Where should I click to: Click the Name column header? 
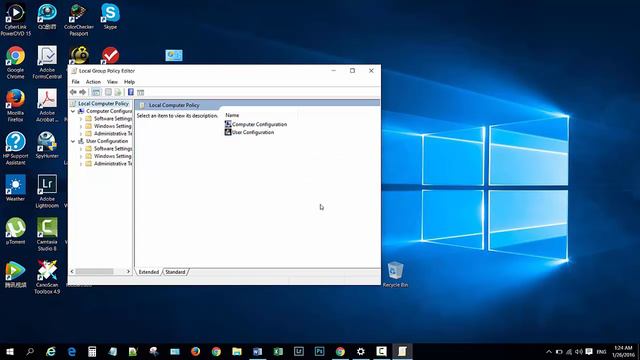tap(232, 116)
